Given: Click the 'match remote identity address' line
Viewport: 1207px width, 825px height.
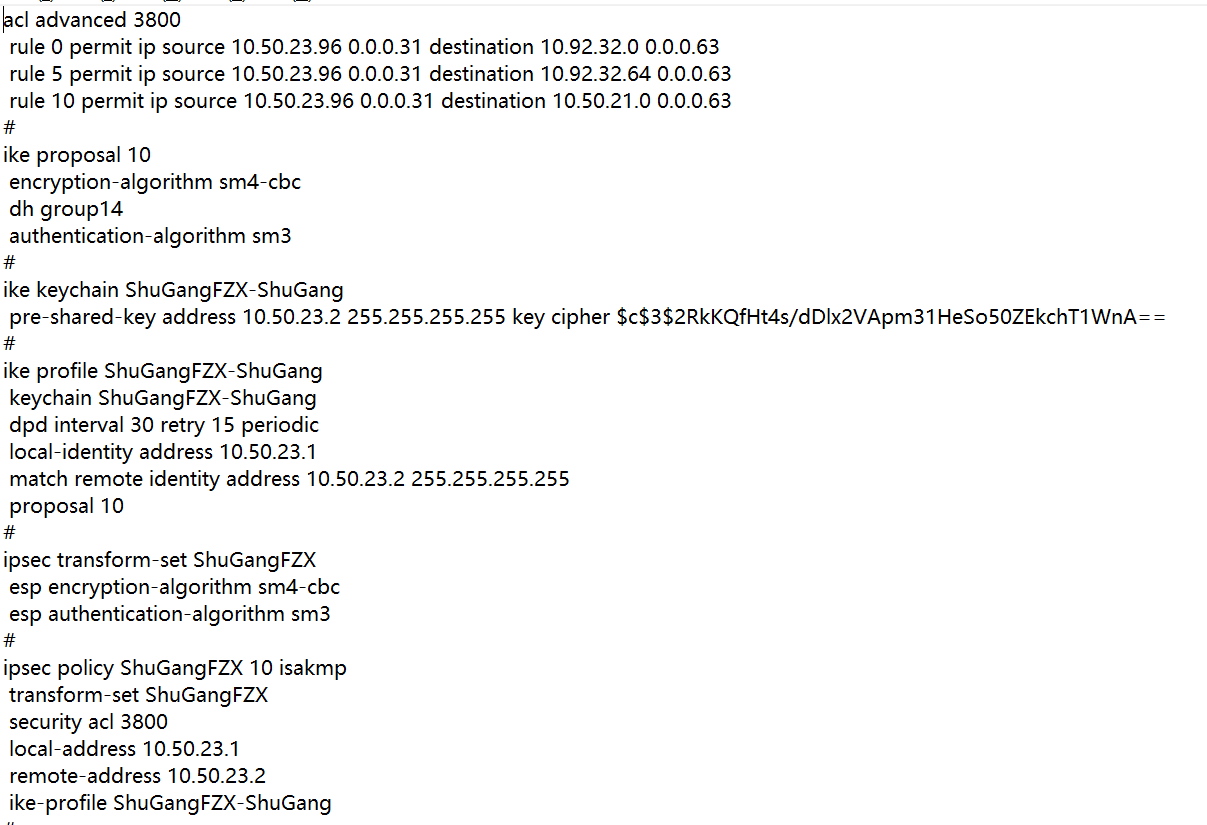Looking at the screenshot, I should point(289,479).
